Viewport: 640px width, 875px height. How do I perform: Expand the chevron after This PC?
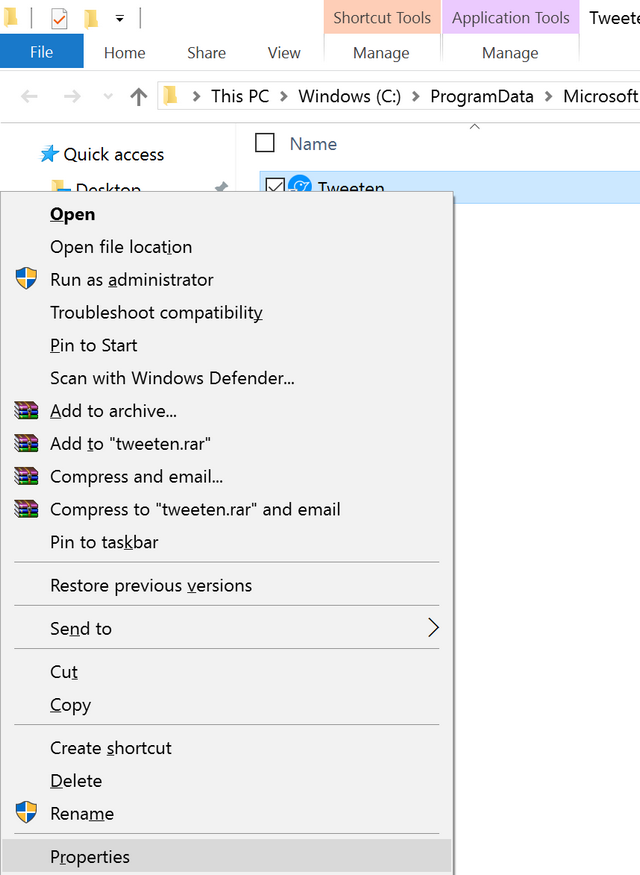pyautogui.click(x=283, y=97)
